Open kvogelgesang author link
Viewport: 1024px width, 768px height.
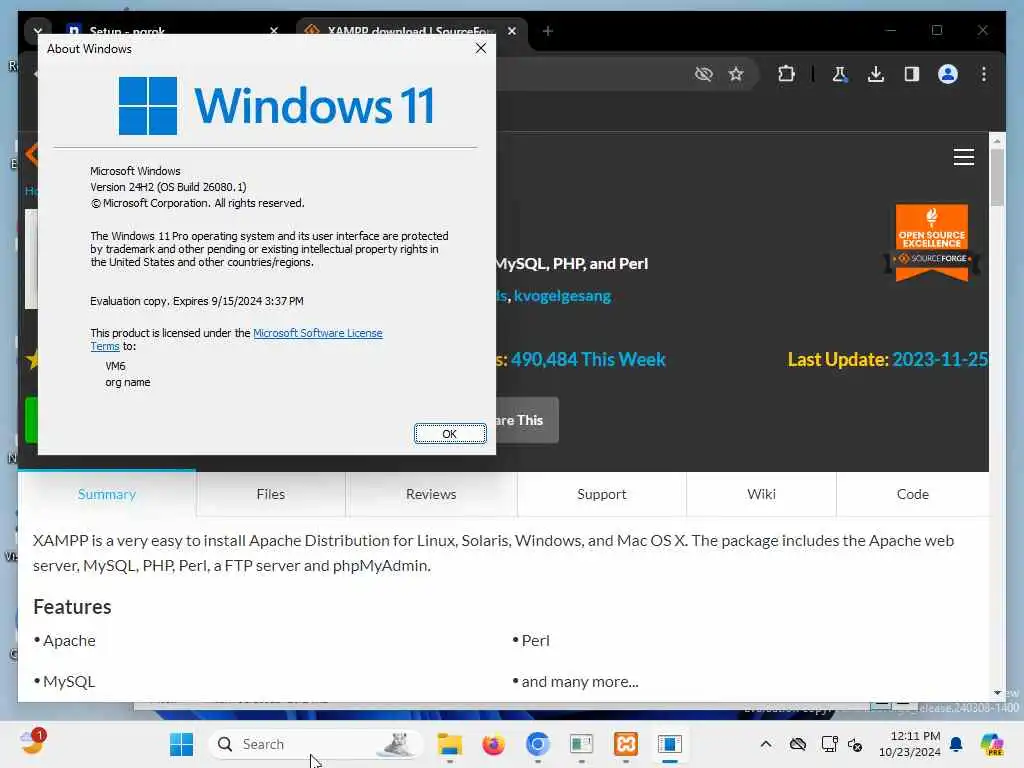(x=562, y=296)
